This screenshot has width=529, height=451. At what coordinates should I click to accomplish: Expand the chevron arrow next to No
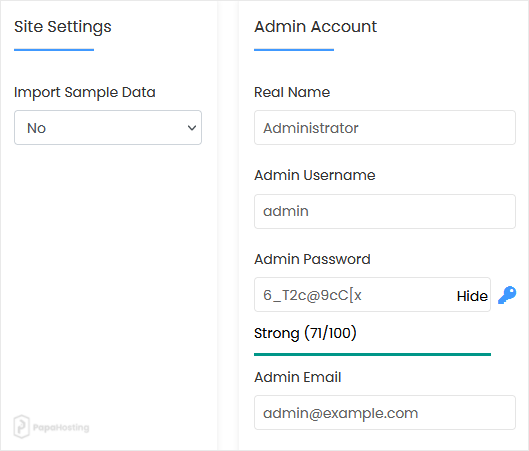[192, 128]
